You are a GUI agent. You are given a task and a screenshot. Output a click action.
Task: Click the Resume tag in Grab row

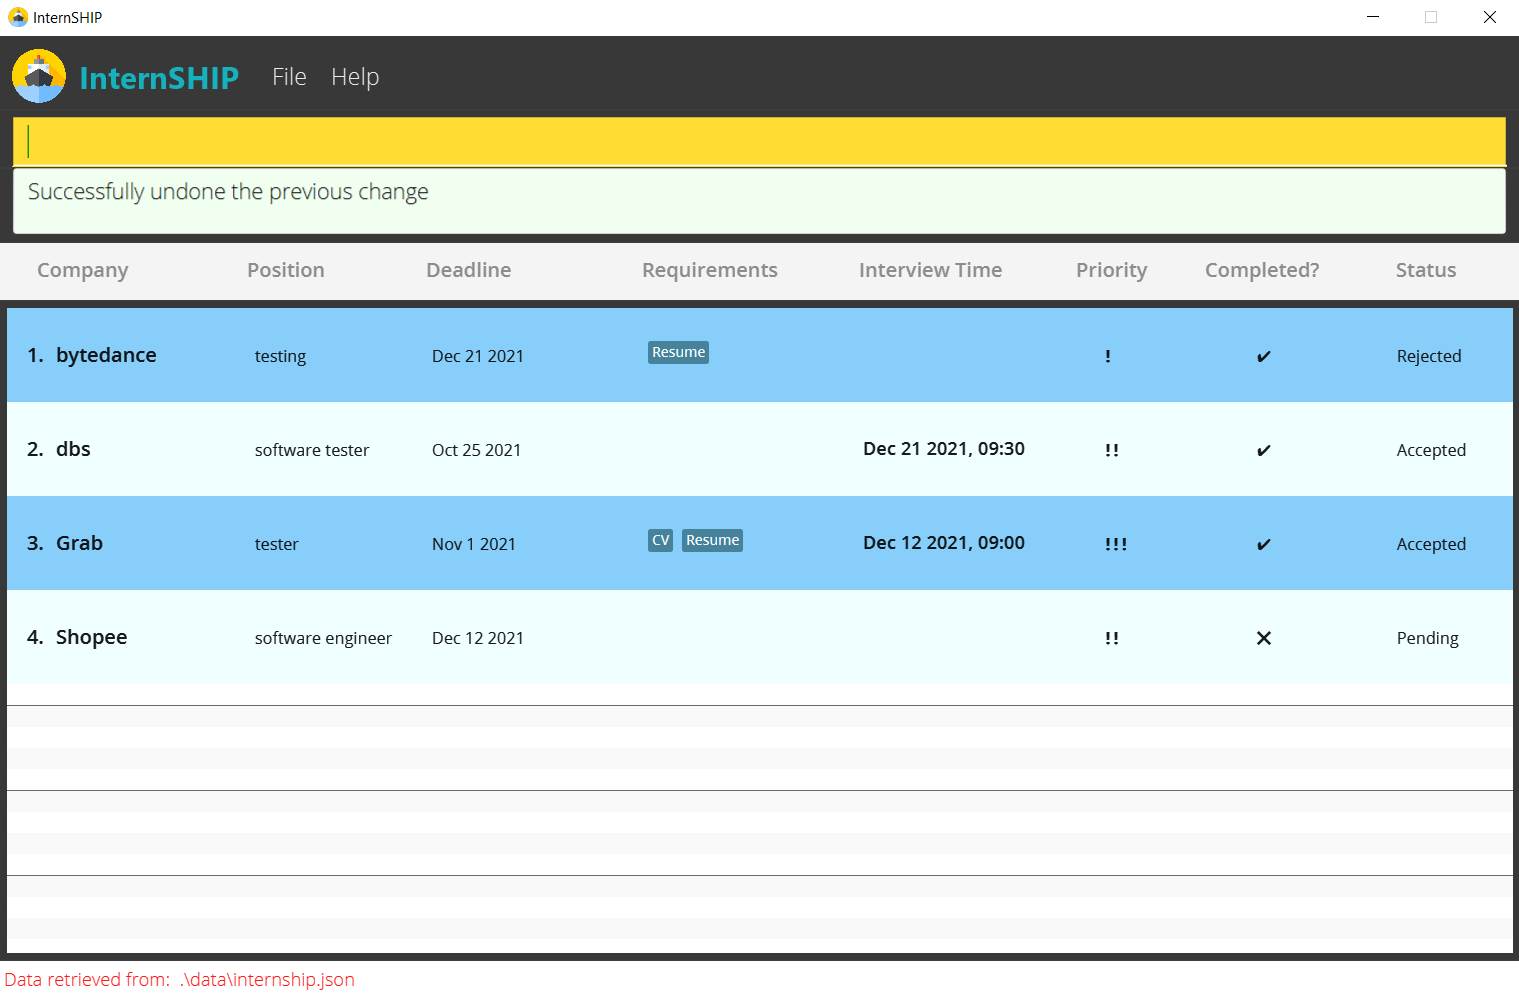click(712, 540)
